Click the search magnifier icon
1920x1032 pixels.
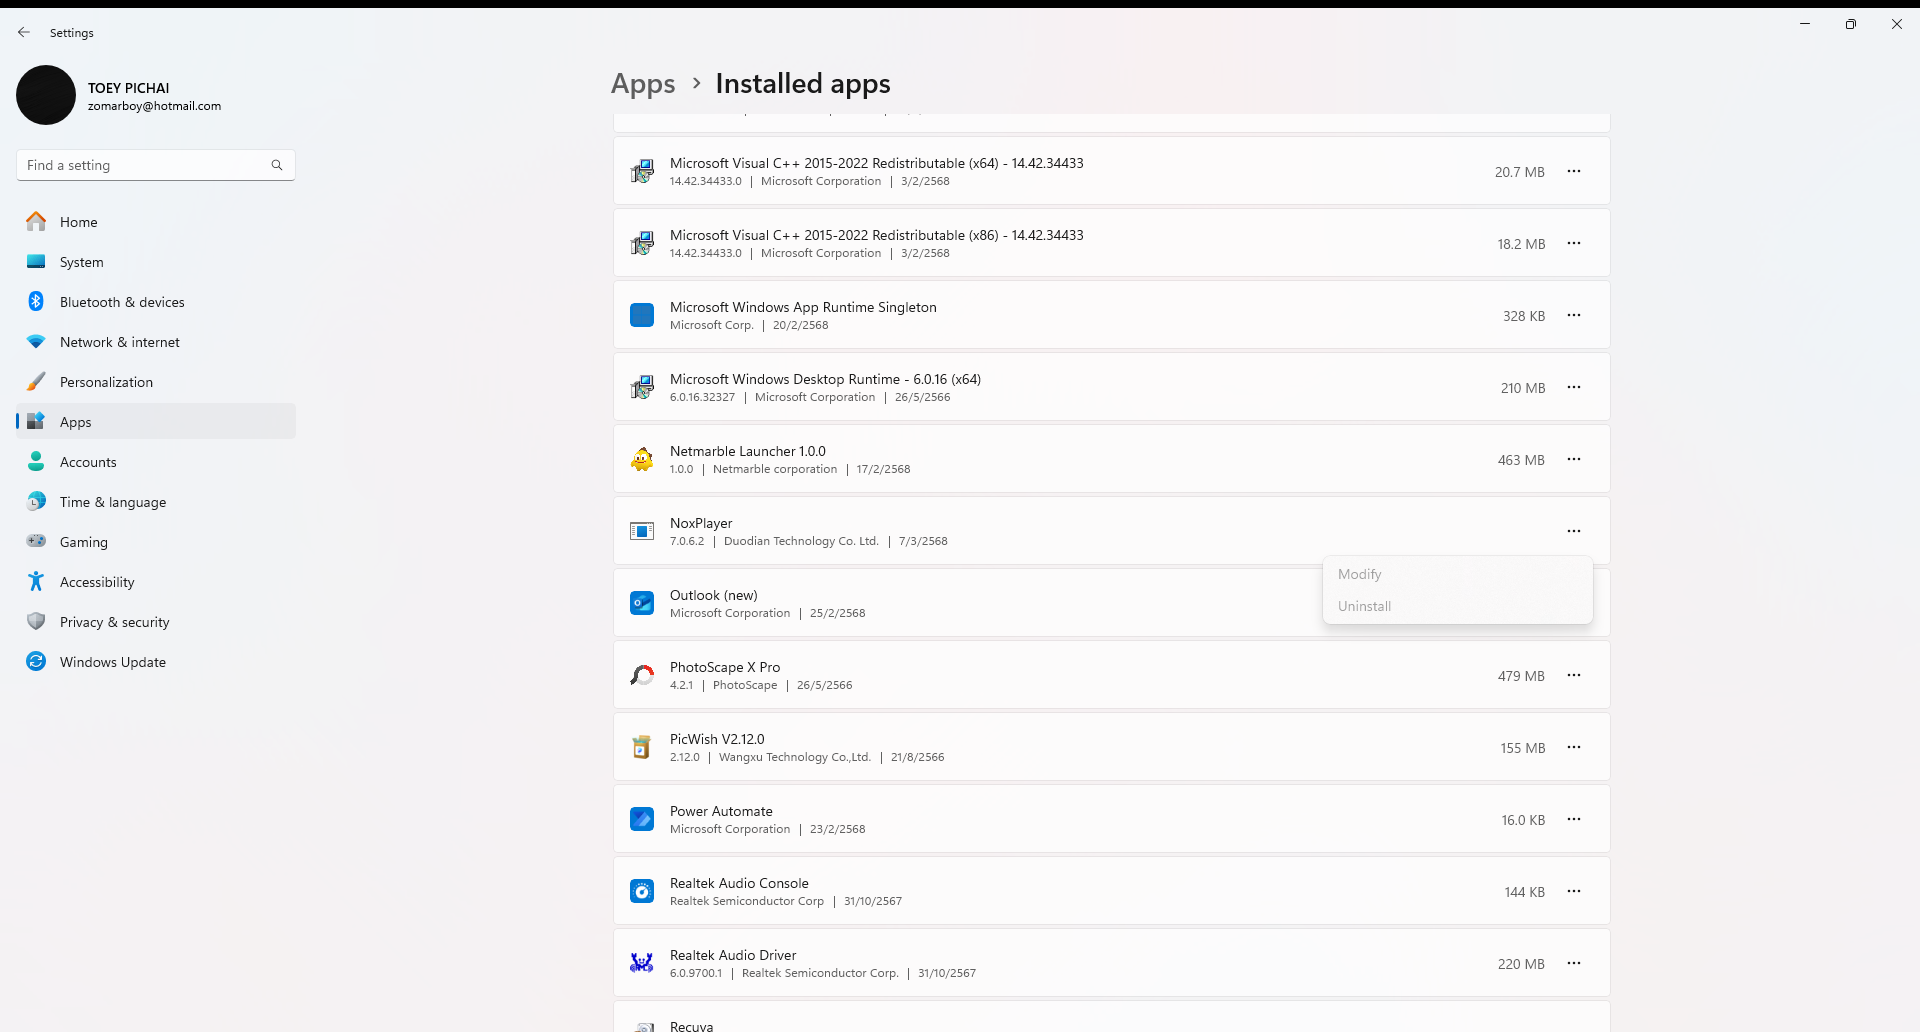coord(277,165)
